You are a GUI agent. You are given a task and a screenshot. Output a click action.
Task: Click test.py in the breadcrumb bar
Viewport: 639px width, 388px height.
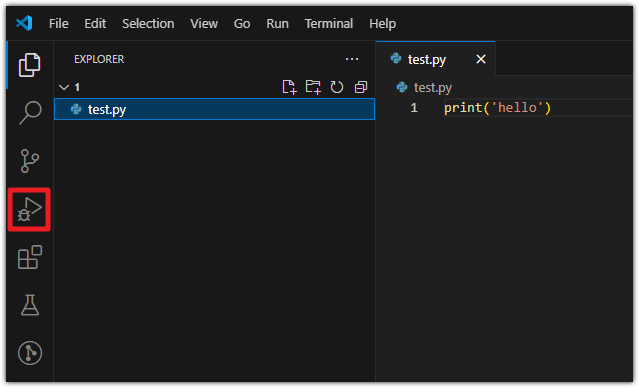pos(432,88)
